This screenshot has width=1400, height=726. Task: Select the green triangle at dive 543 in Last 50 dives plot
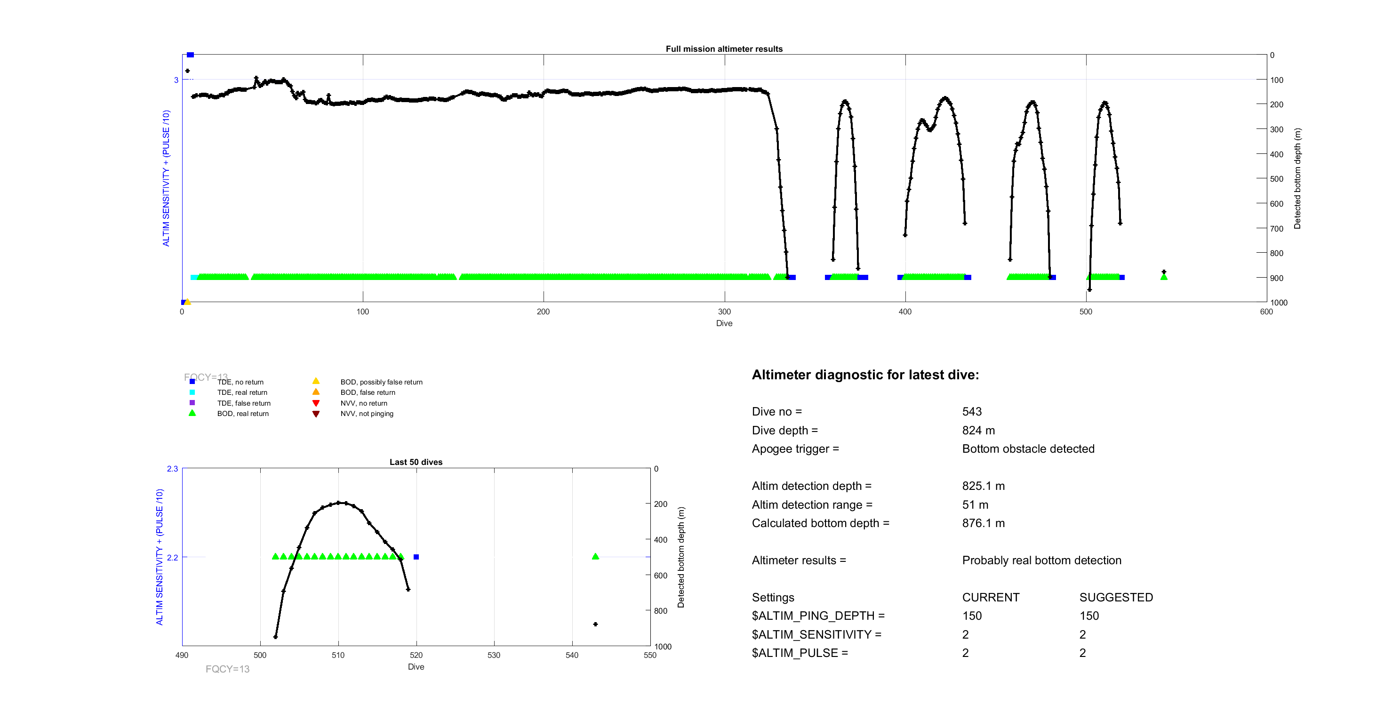tap(596, 557)
